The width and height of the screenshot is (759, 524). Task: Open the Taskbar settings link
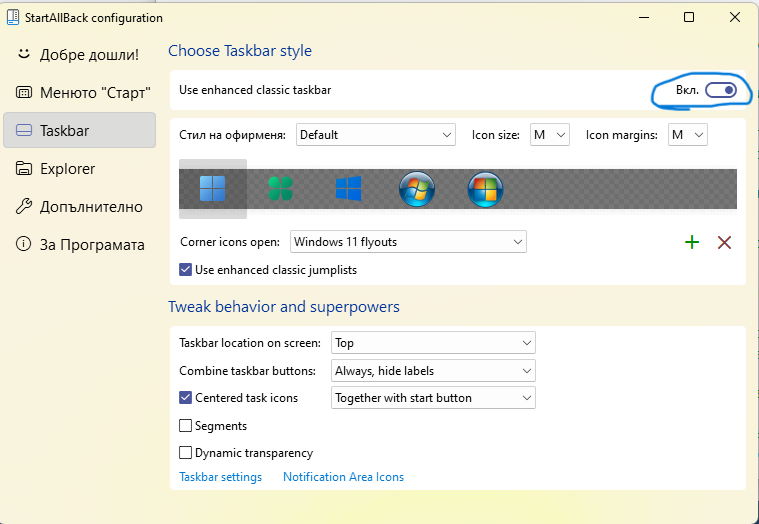coord(220,477)
